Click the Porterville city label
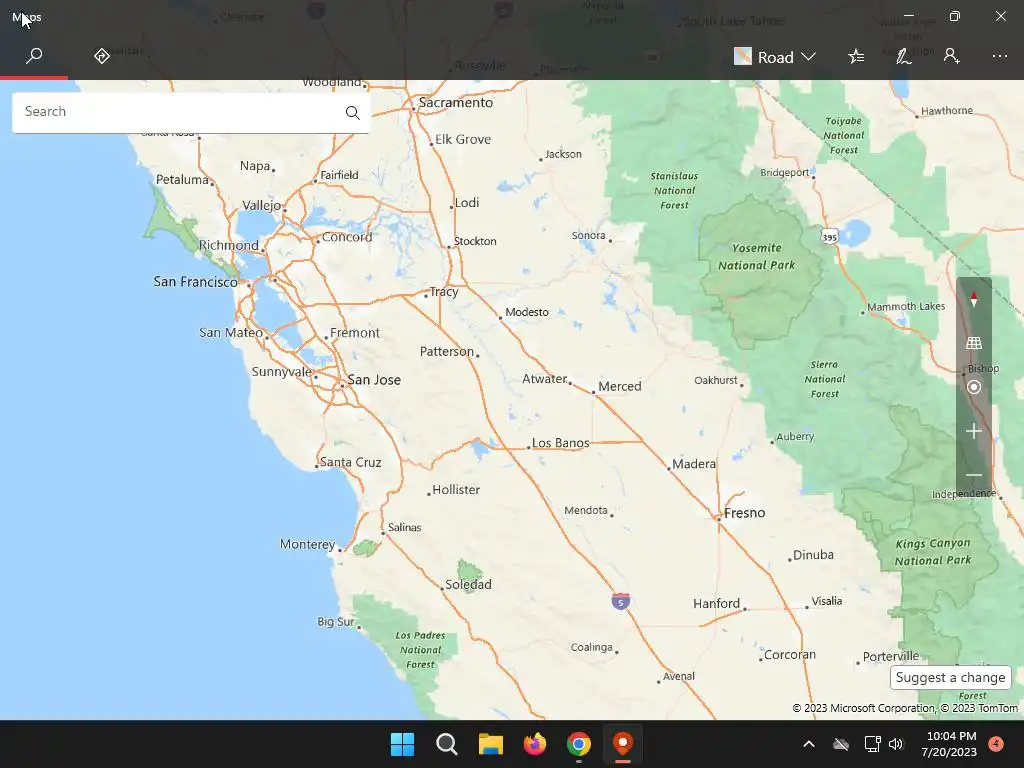 point(891,656)
